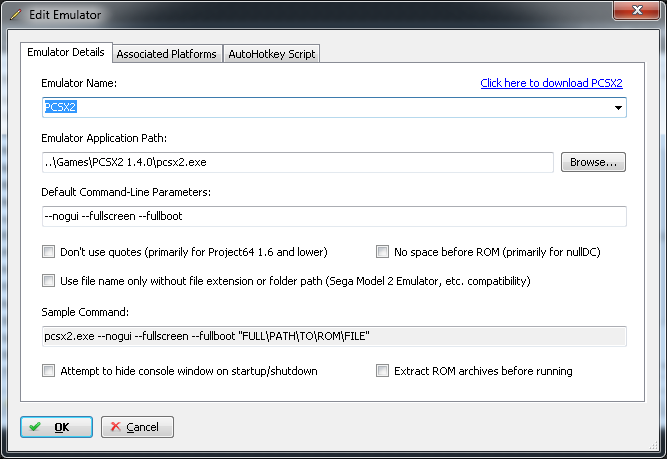
Task: Tick the 'No space before ROM' checkbox
Action: pyautogui.click(x=382, y=252)
